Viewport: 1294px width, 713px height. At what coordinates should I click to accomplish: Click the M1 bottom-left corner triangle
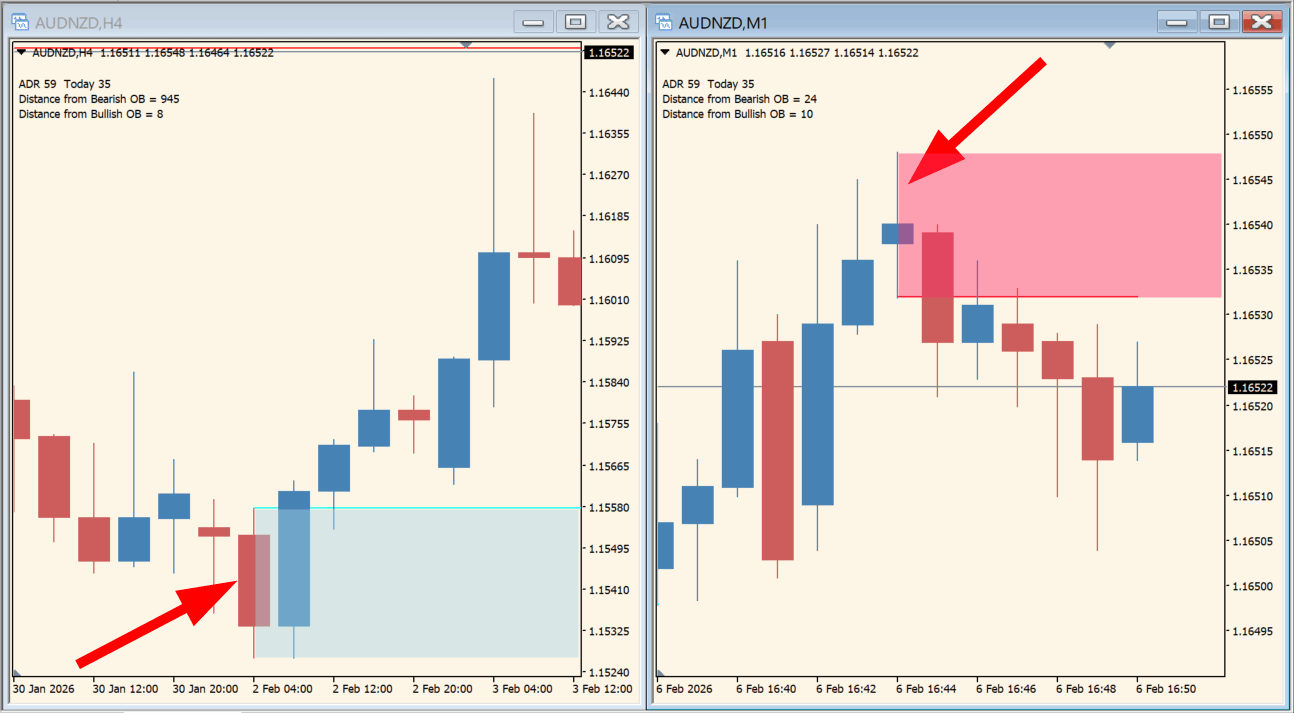point(660,673)
